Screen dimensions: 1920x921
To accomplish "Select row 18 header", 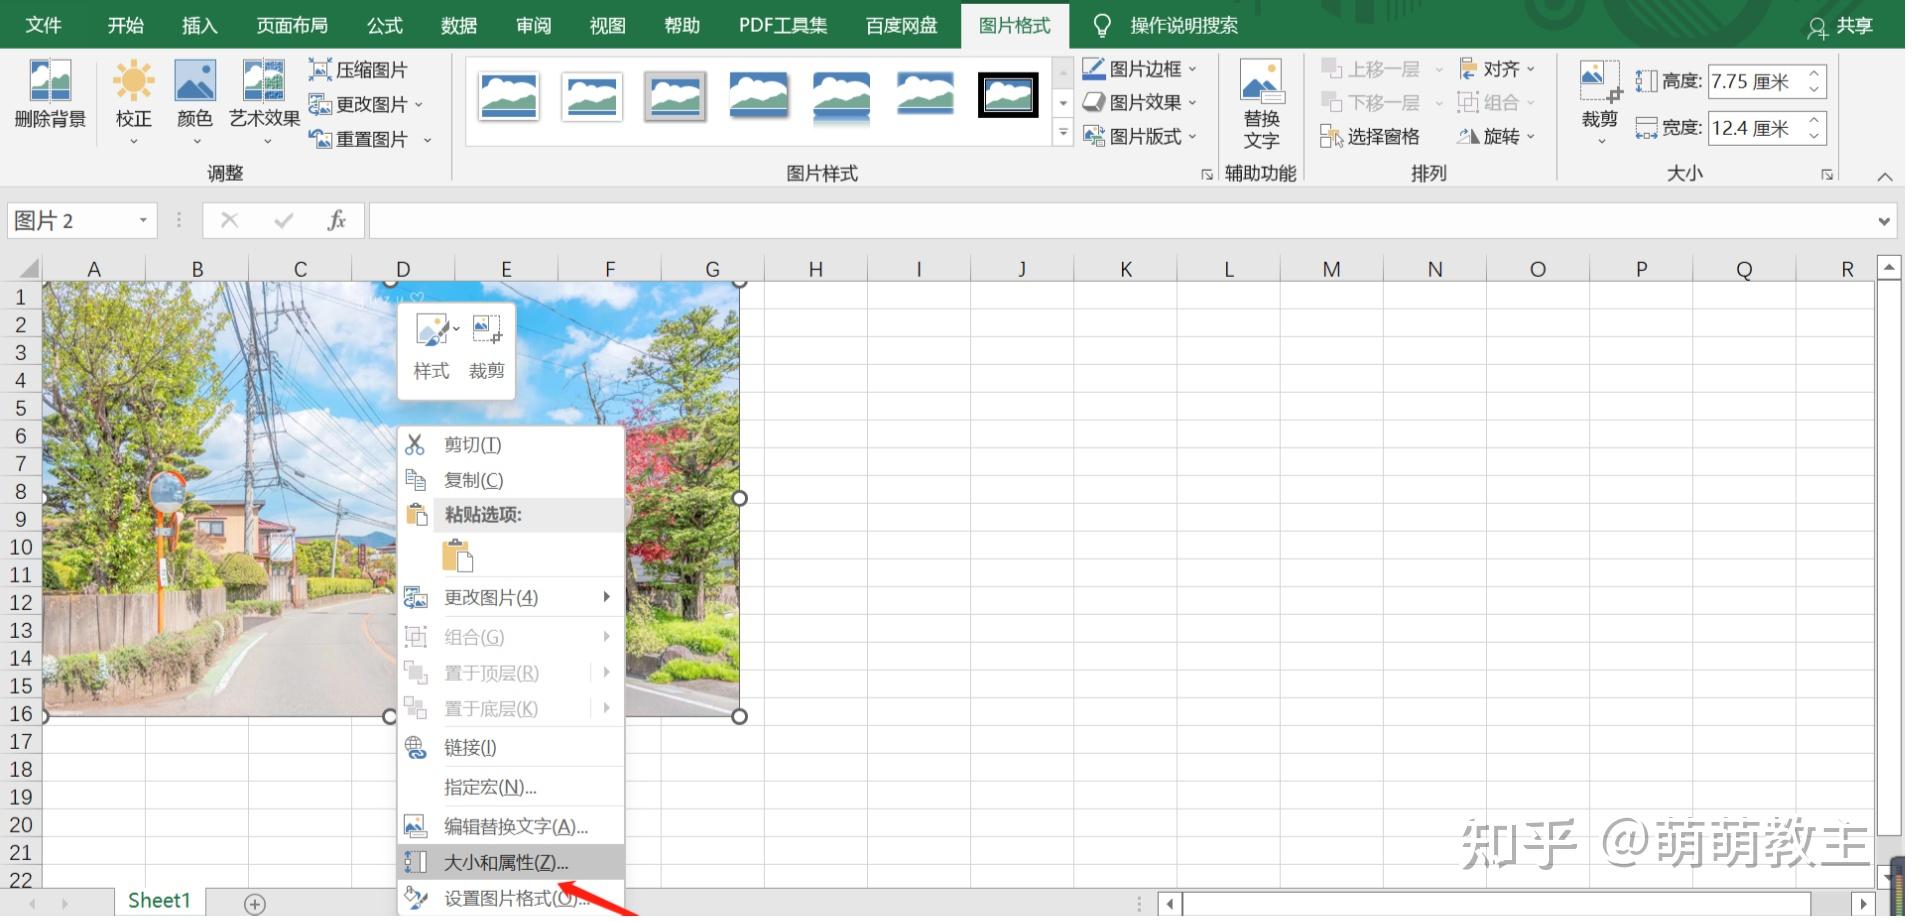I will [x=21, y=769].
